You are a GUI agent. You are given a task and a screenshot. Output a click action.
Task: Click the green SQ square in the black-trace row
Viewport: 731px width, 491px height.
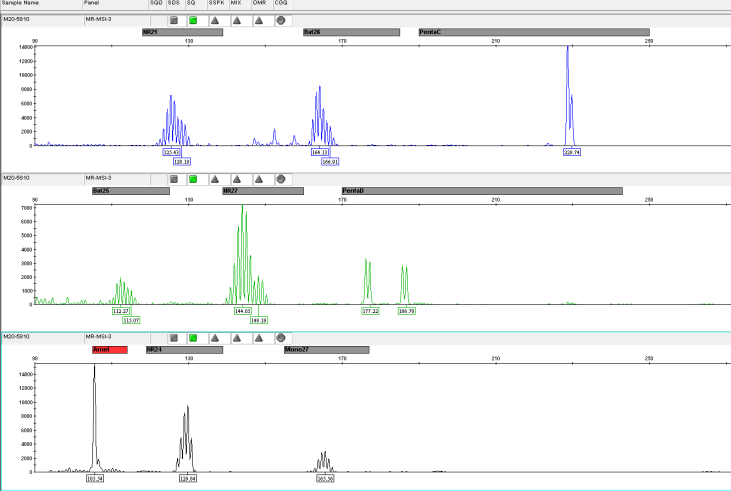click(x=192, y=338)
